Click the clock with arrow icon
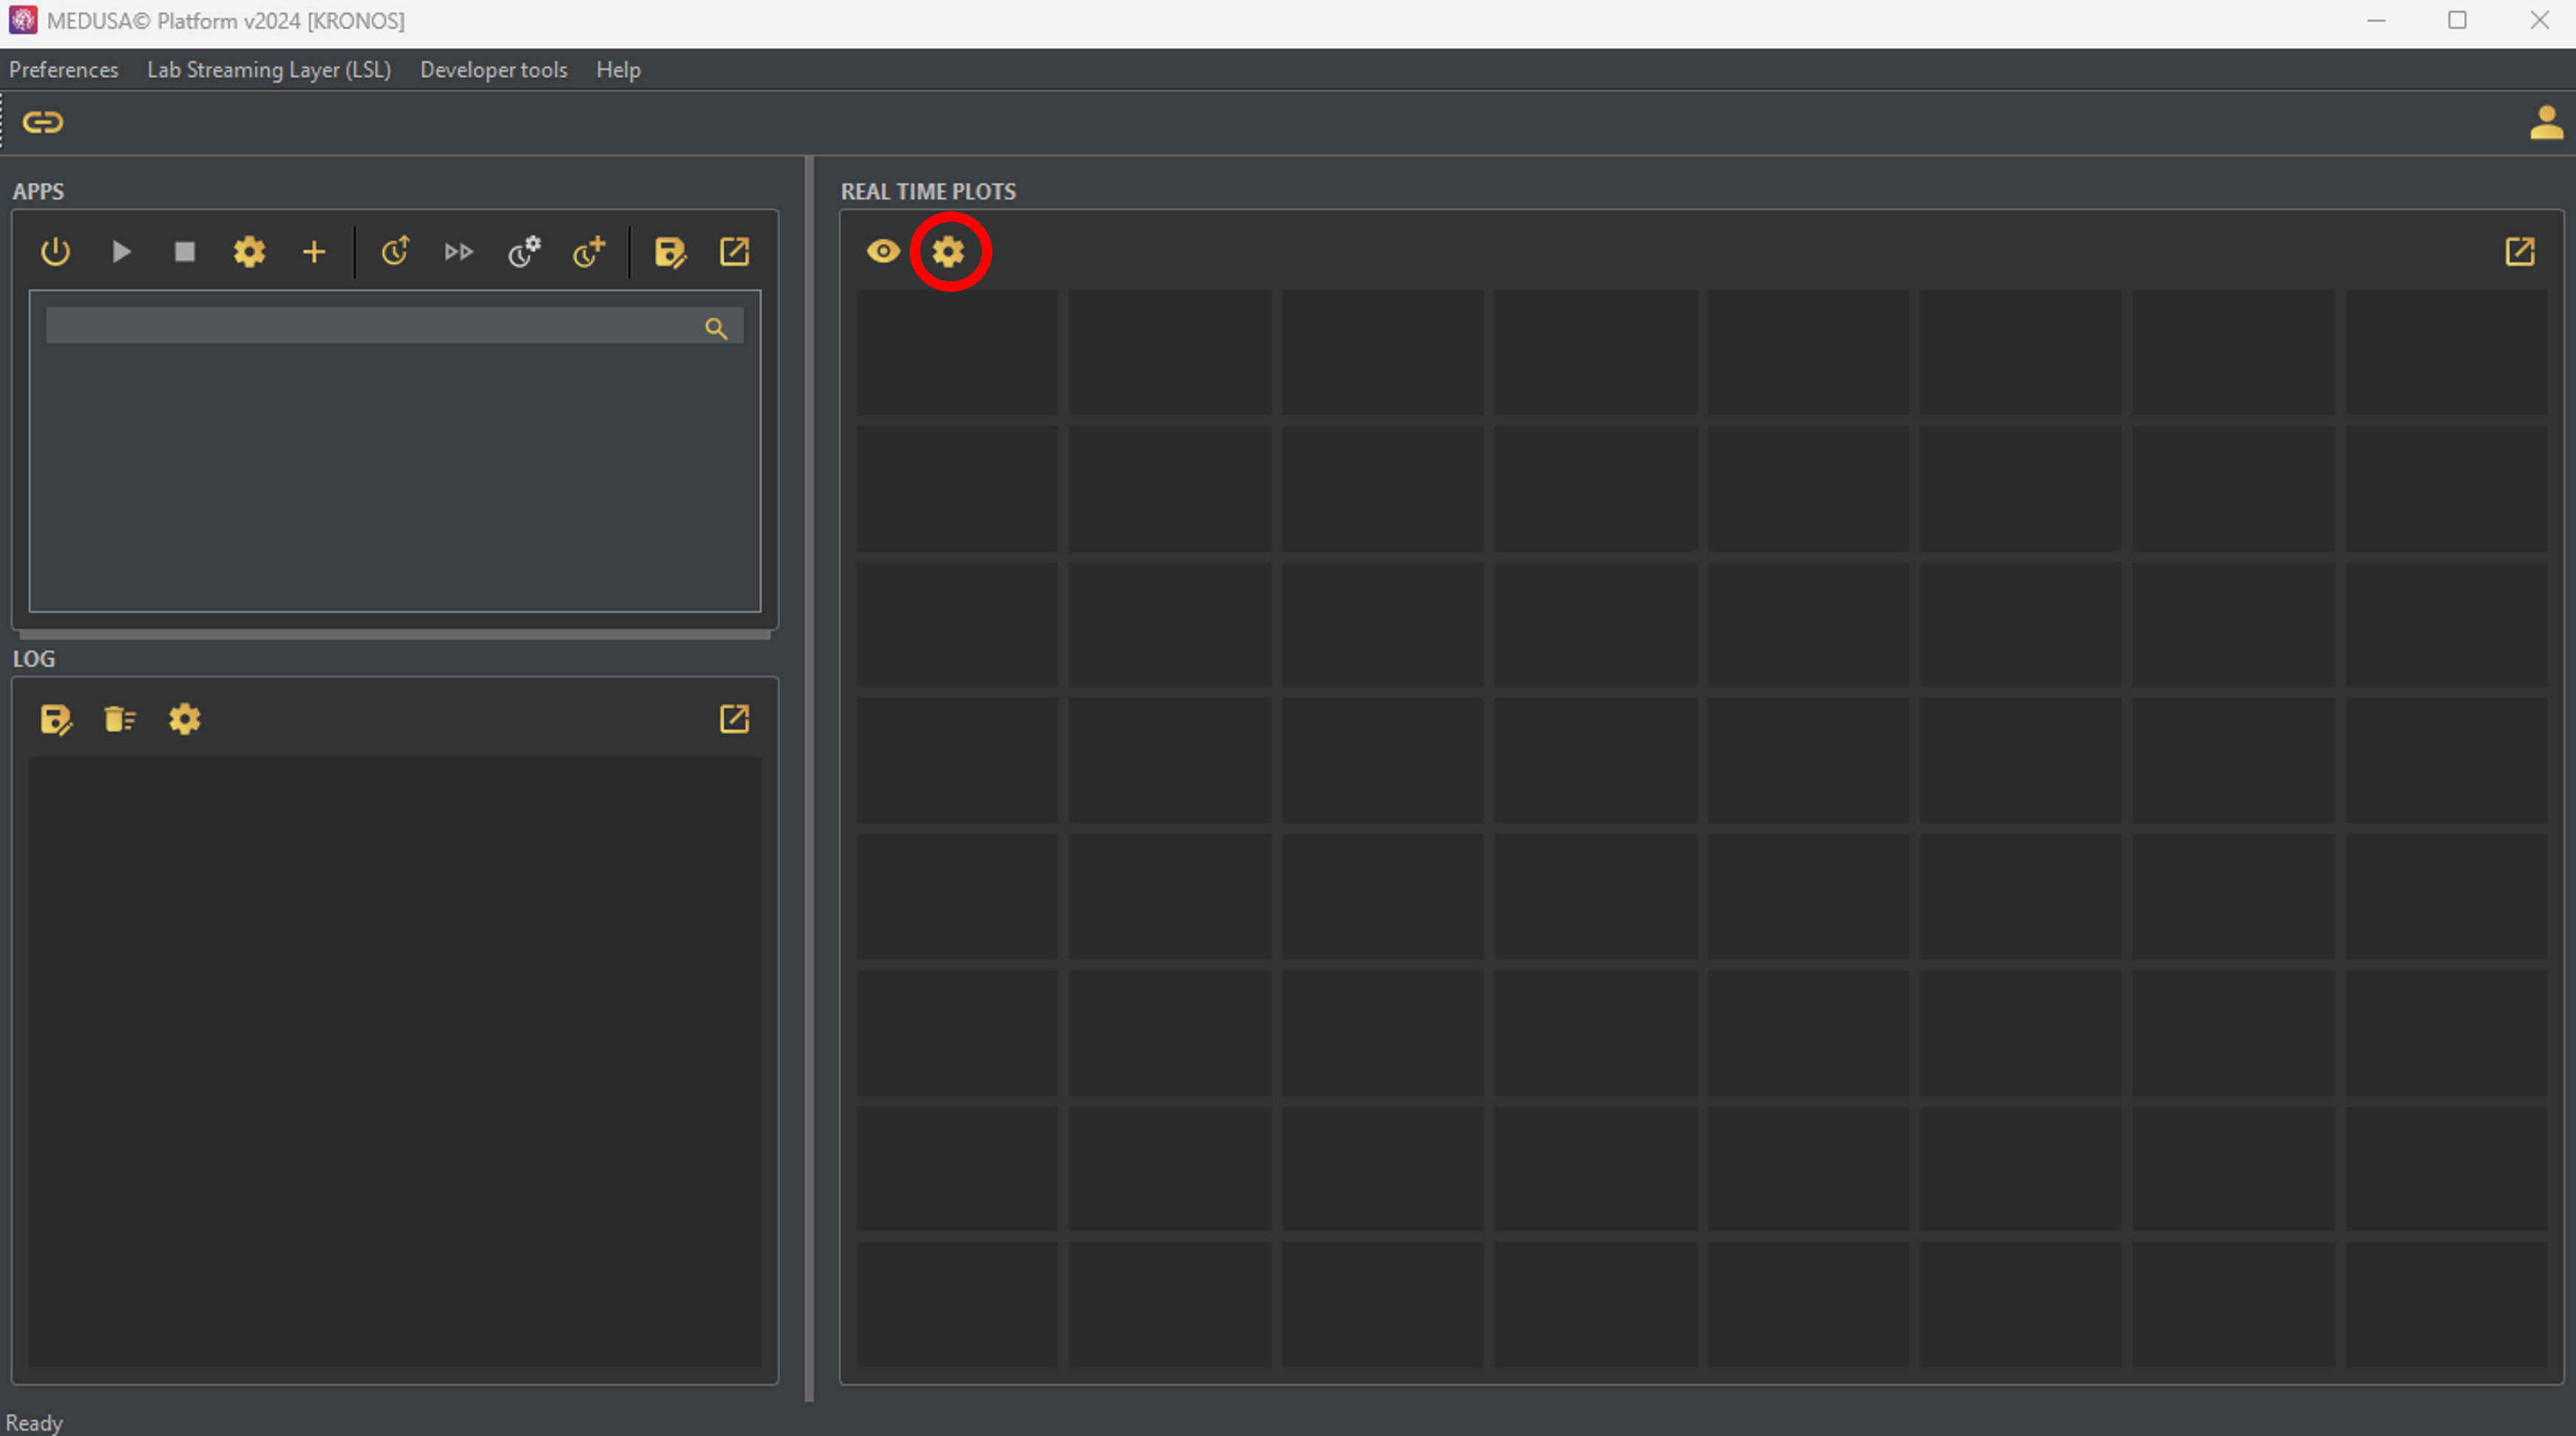The image size is (2576, 1436). [x=395, y=251]
